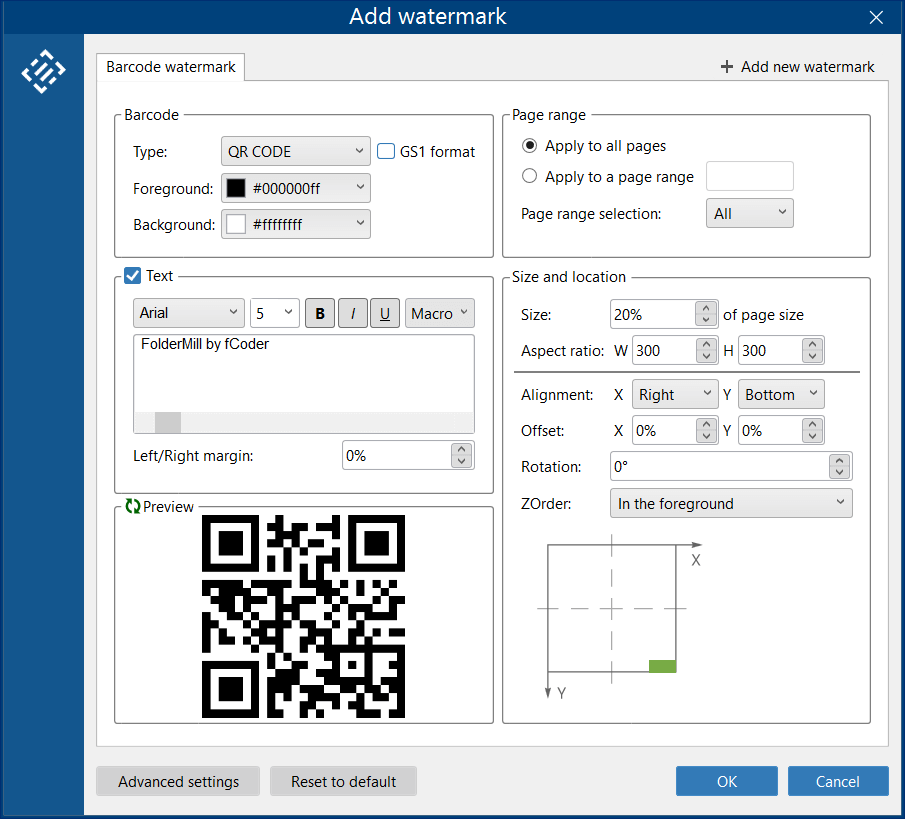Click the white background color swatch
The height and width of the screenshot is (819, 905).
(x=235, y=224)
